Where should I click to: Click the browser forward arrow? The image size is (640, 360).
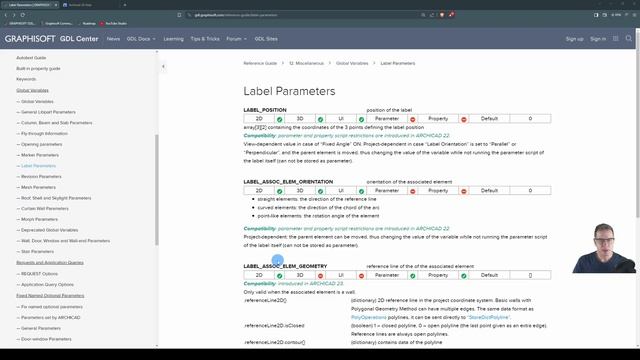pos(14,15)
